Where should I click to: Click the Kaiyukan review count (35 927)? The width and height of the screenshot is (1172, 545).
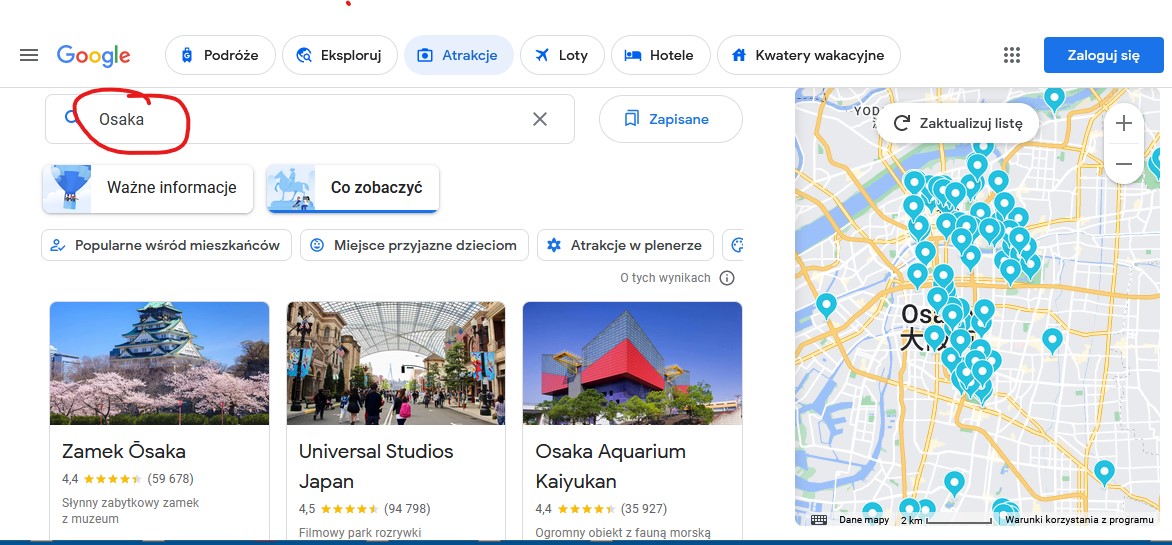644,509
